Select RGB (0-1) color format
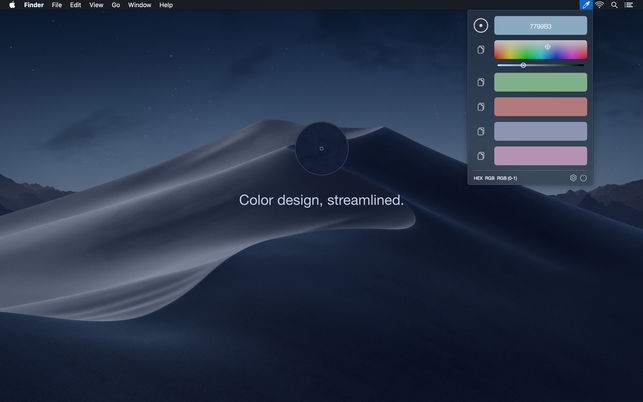 coord(507,178)
